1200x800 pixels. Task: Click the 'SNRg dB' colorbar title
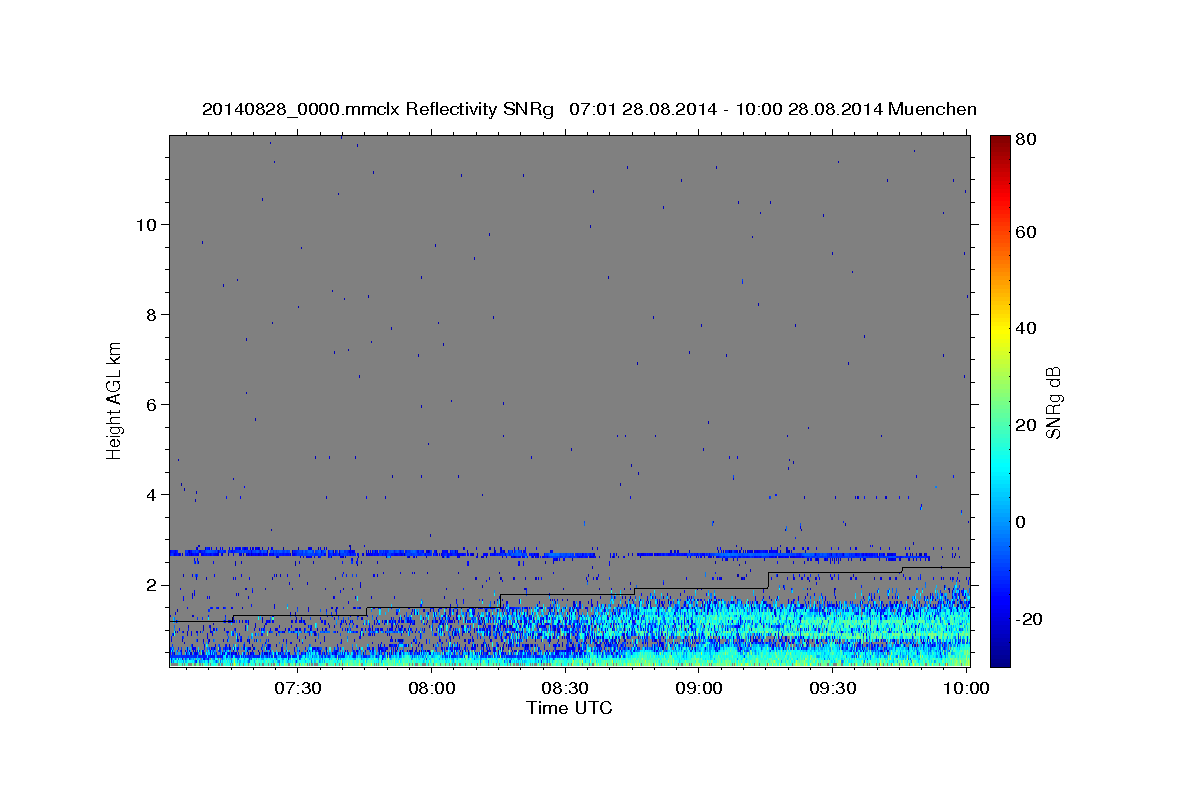[x=1053, y=402]
